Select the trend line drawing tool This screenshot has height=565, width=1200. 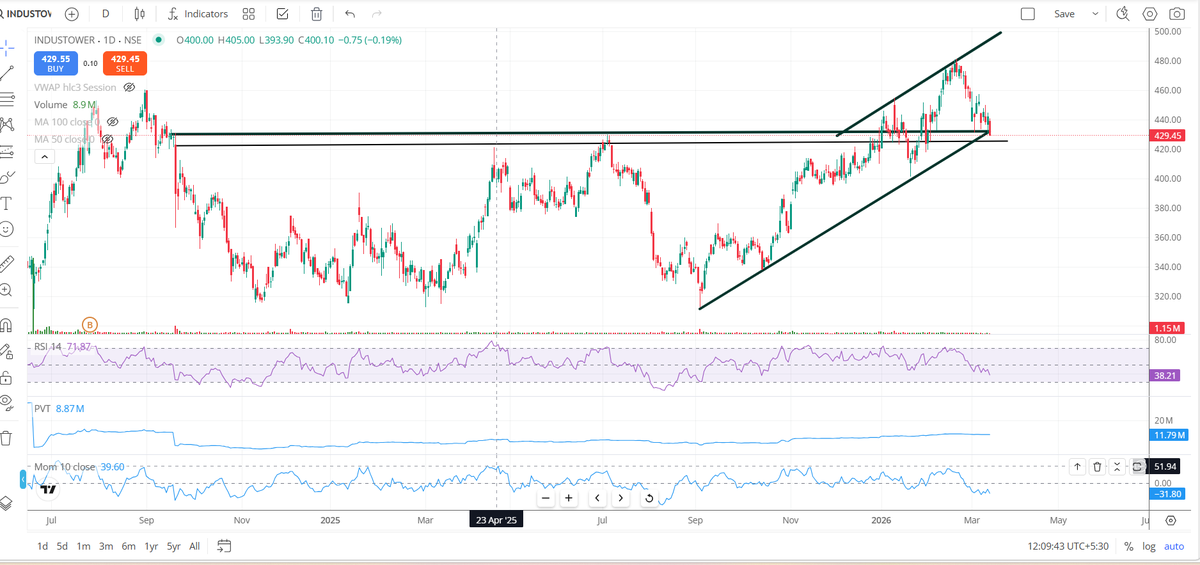click(x=7, y=73)
